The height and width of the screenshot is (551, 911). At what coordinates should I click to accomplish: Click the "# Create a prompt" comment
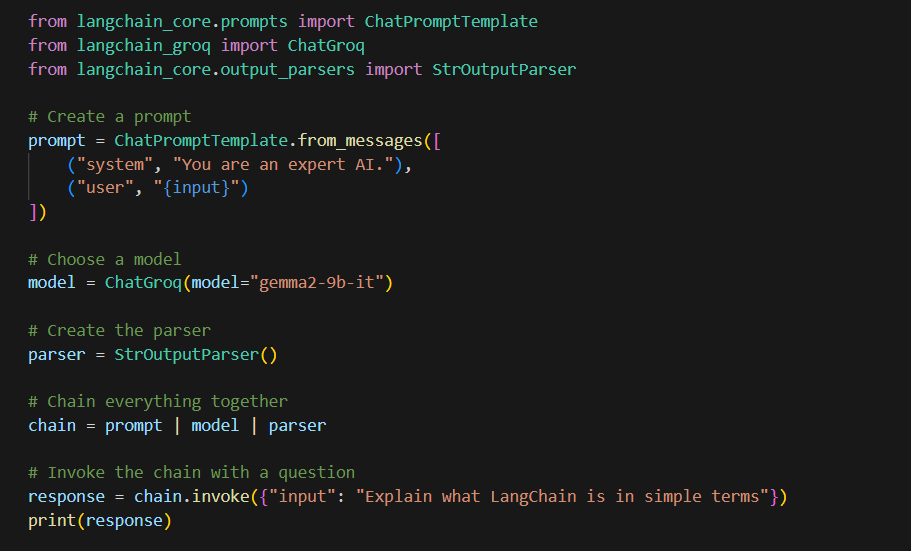coord(110,117)
